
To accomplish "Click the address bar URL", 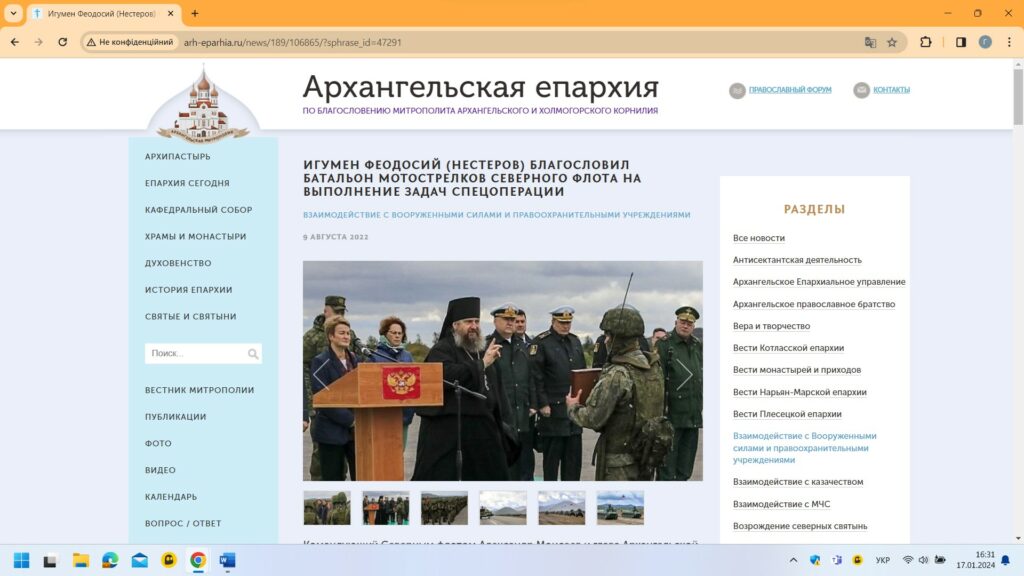I will 293,42.
